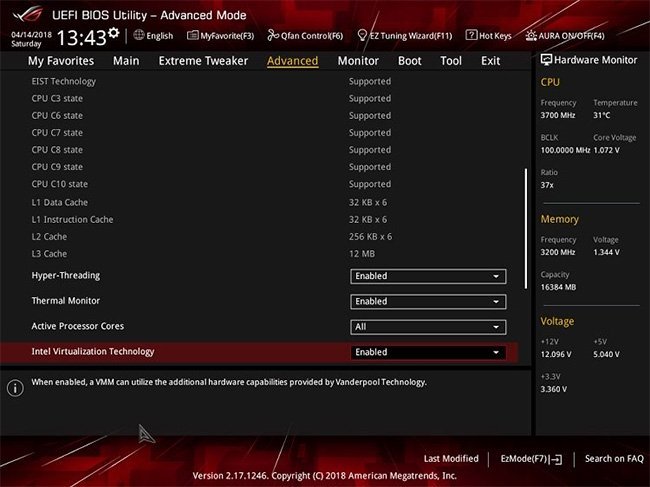Change language via English button

coord(153,36)
